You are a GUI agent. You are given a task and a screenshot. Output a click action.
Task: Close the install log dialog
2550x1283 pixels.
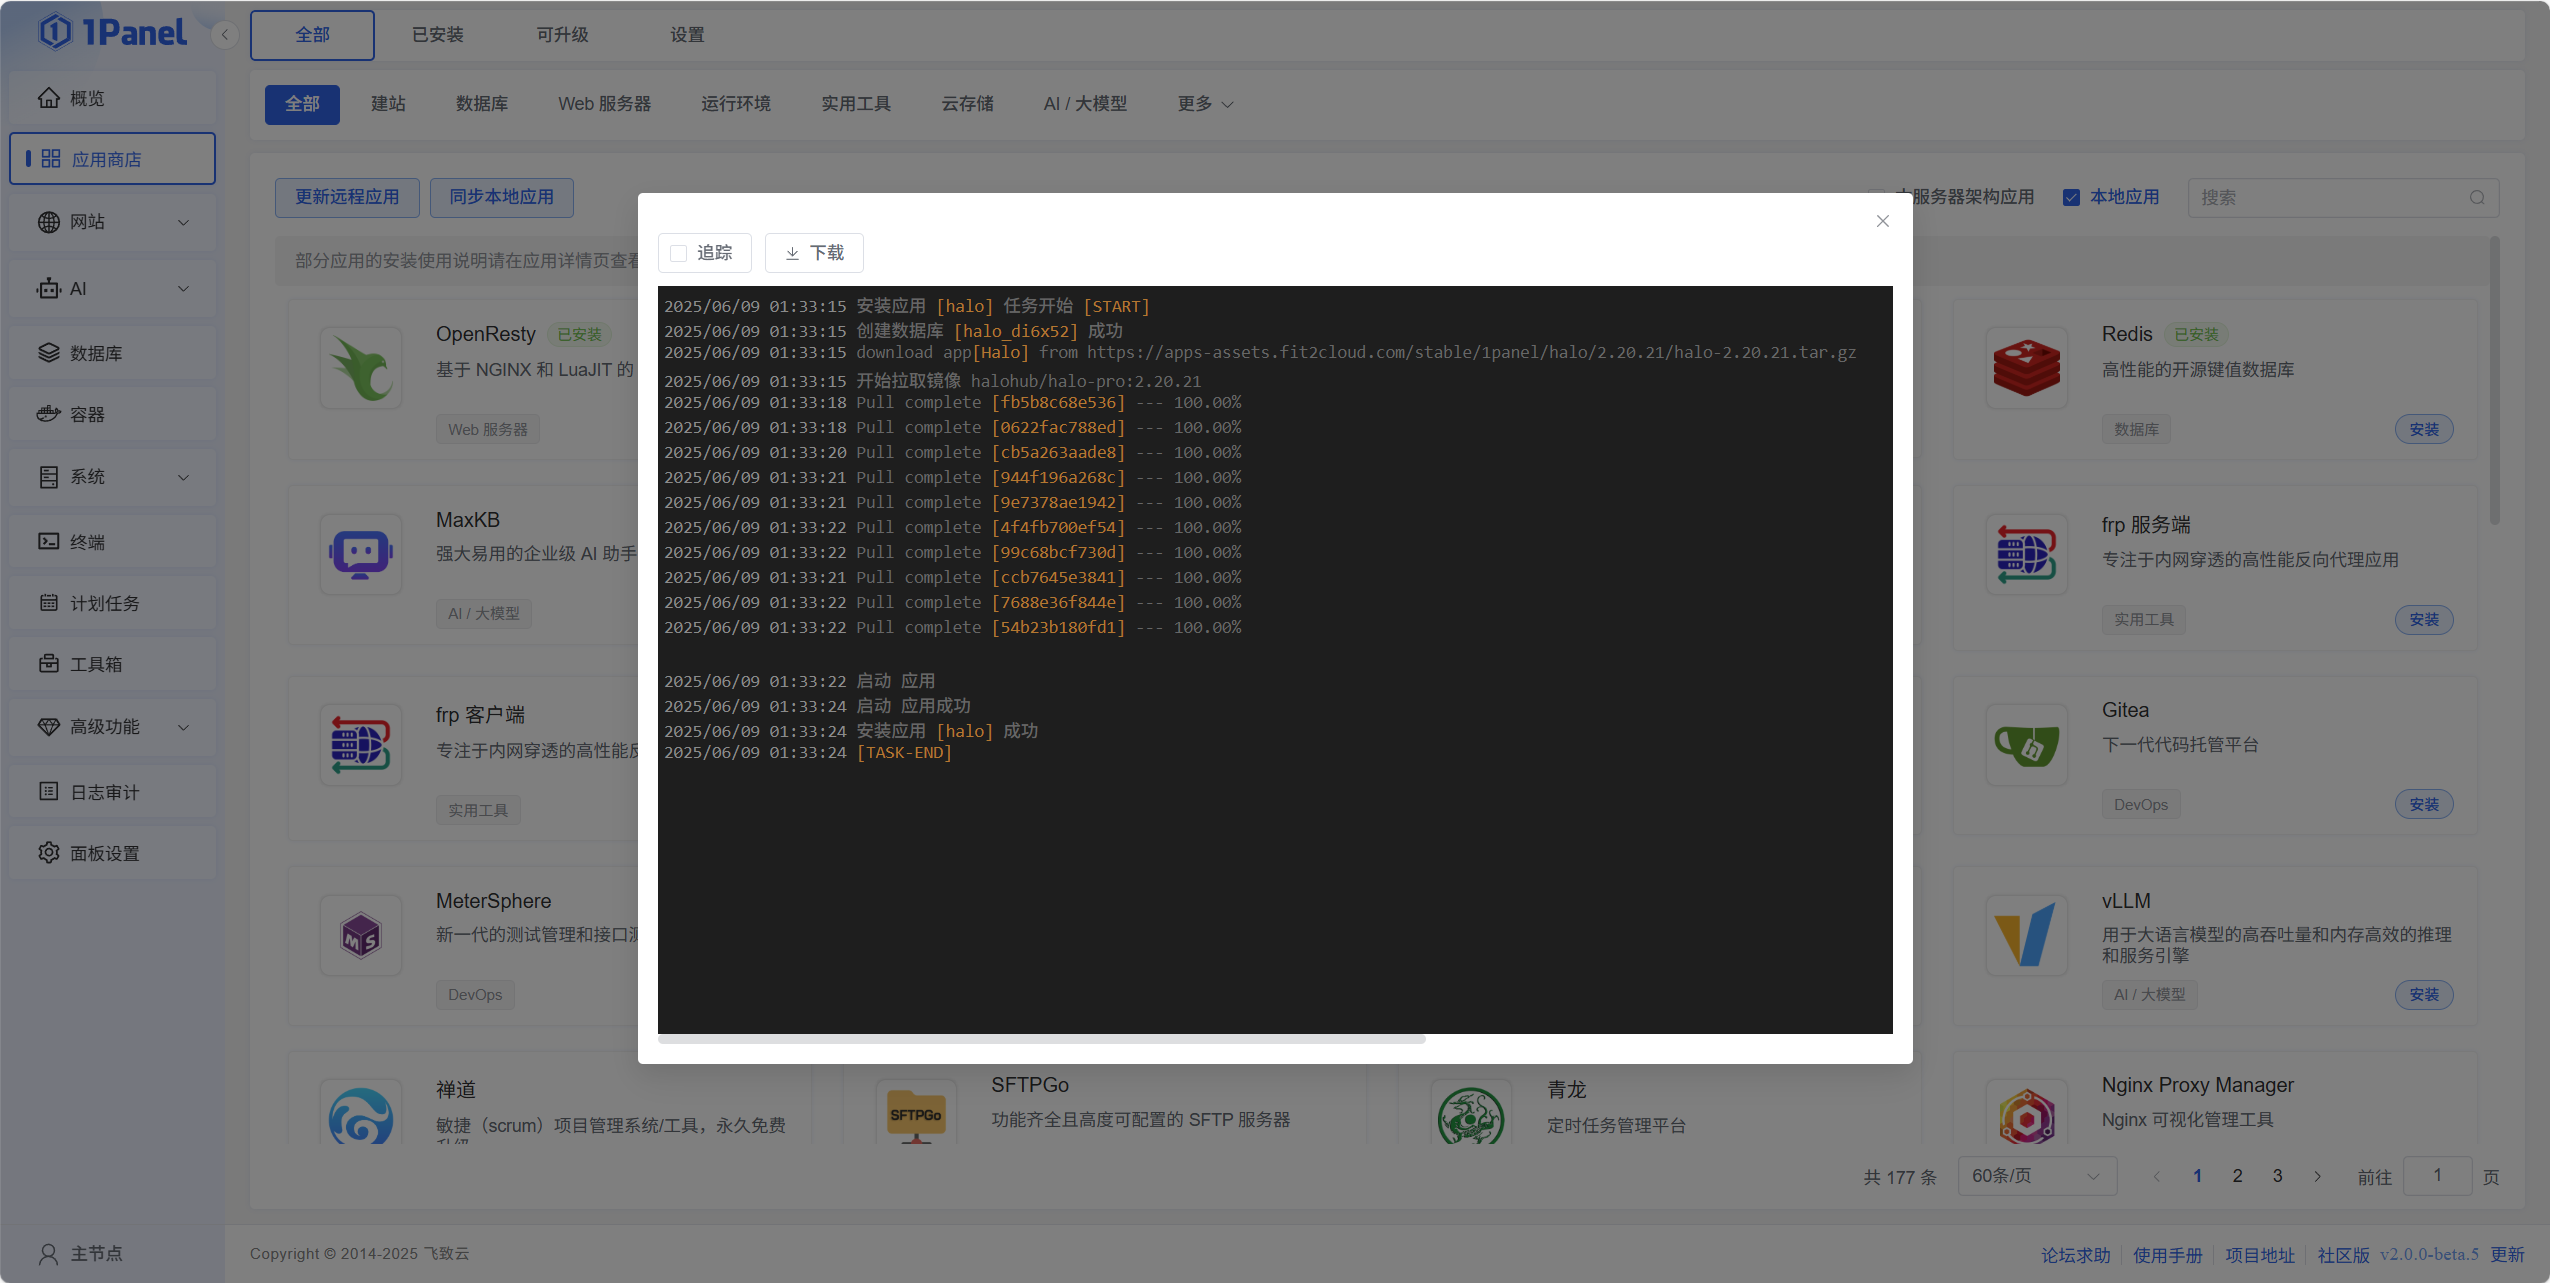[1883, 221]
